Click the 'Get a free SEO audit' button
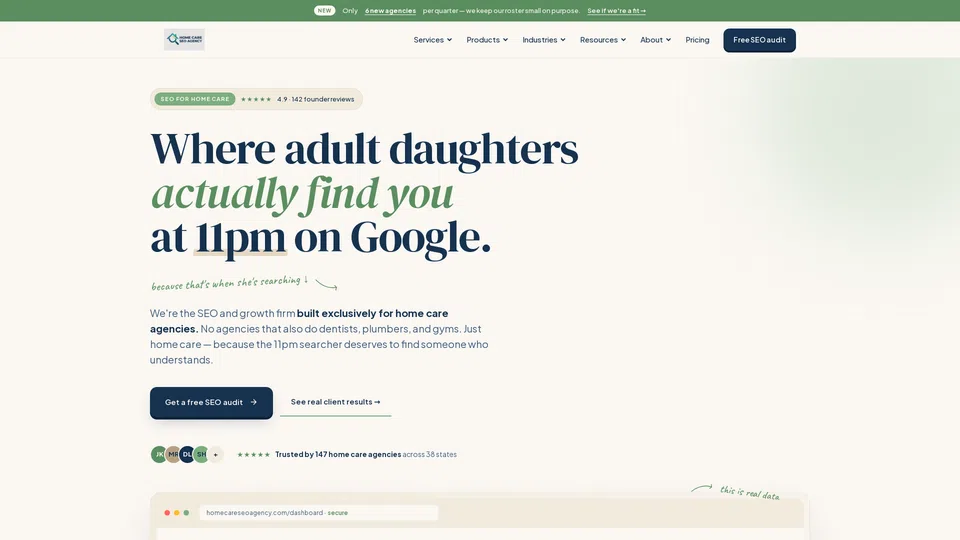Screen dimensions: 960x540 coord(211,403)
